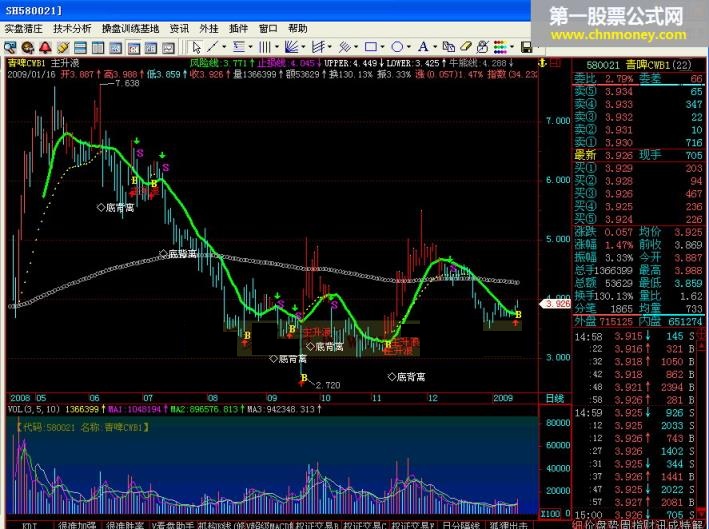The height and width of the screenshot is (529, 709).
Task: Select the arrow pointer selection tool
Action: [196, 47]
